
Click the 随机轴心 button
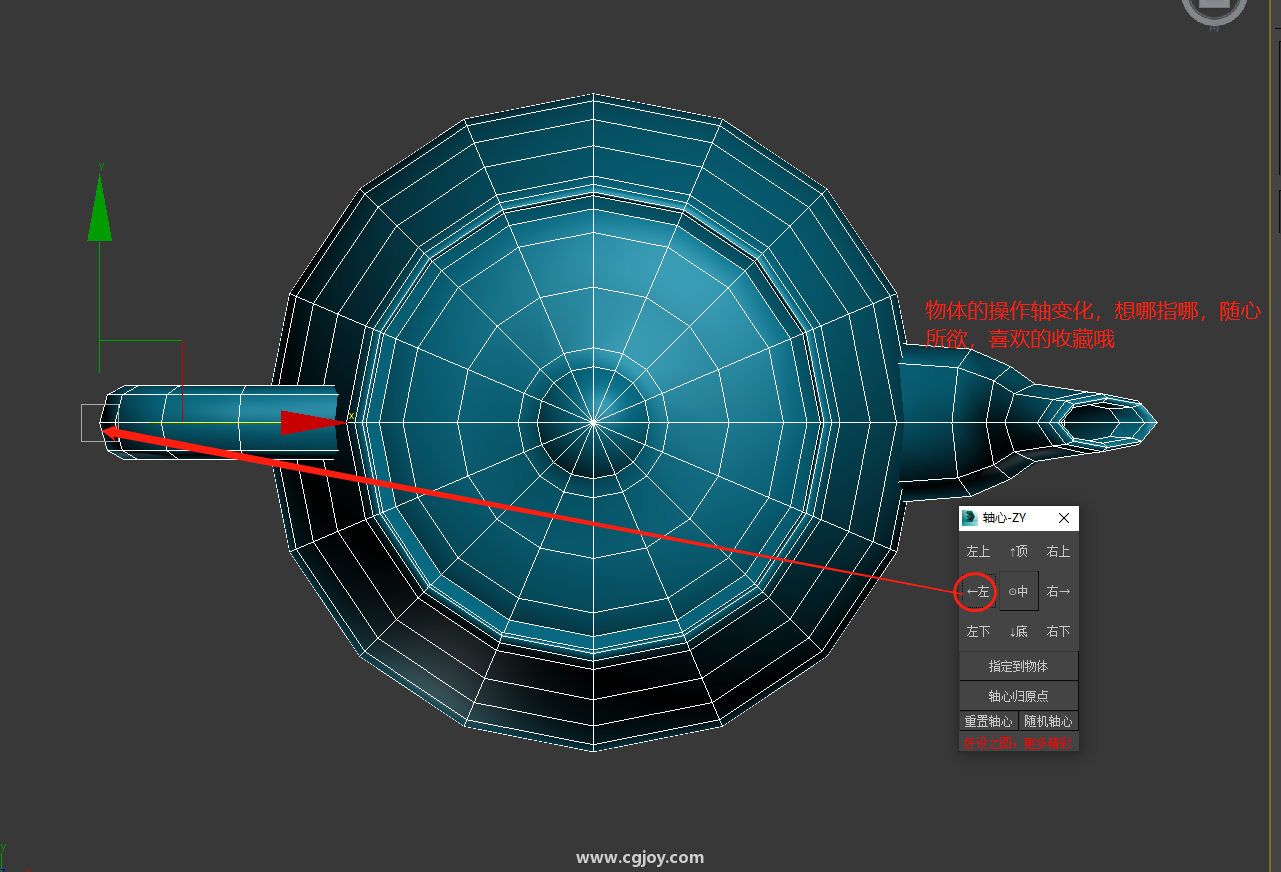1048,721
